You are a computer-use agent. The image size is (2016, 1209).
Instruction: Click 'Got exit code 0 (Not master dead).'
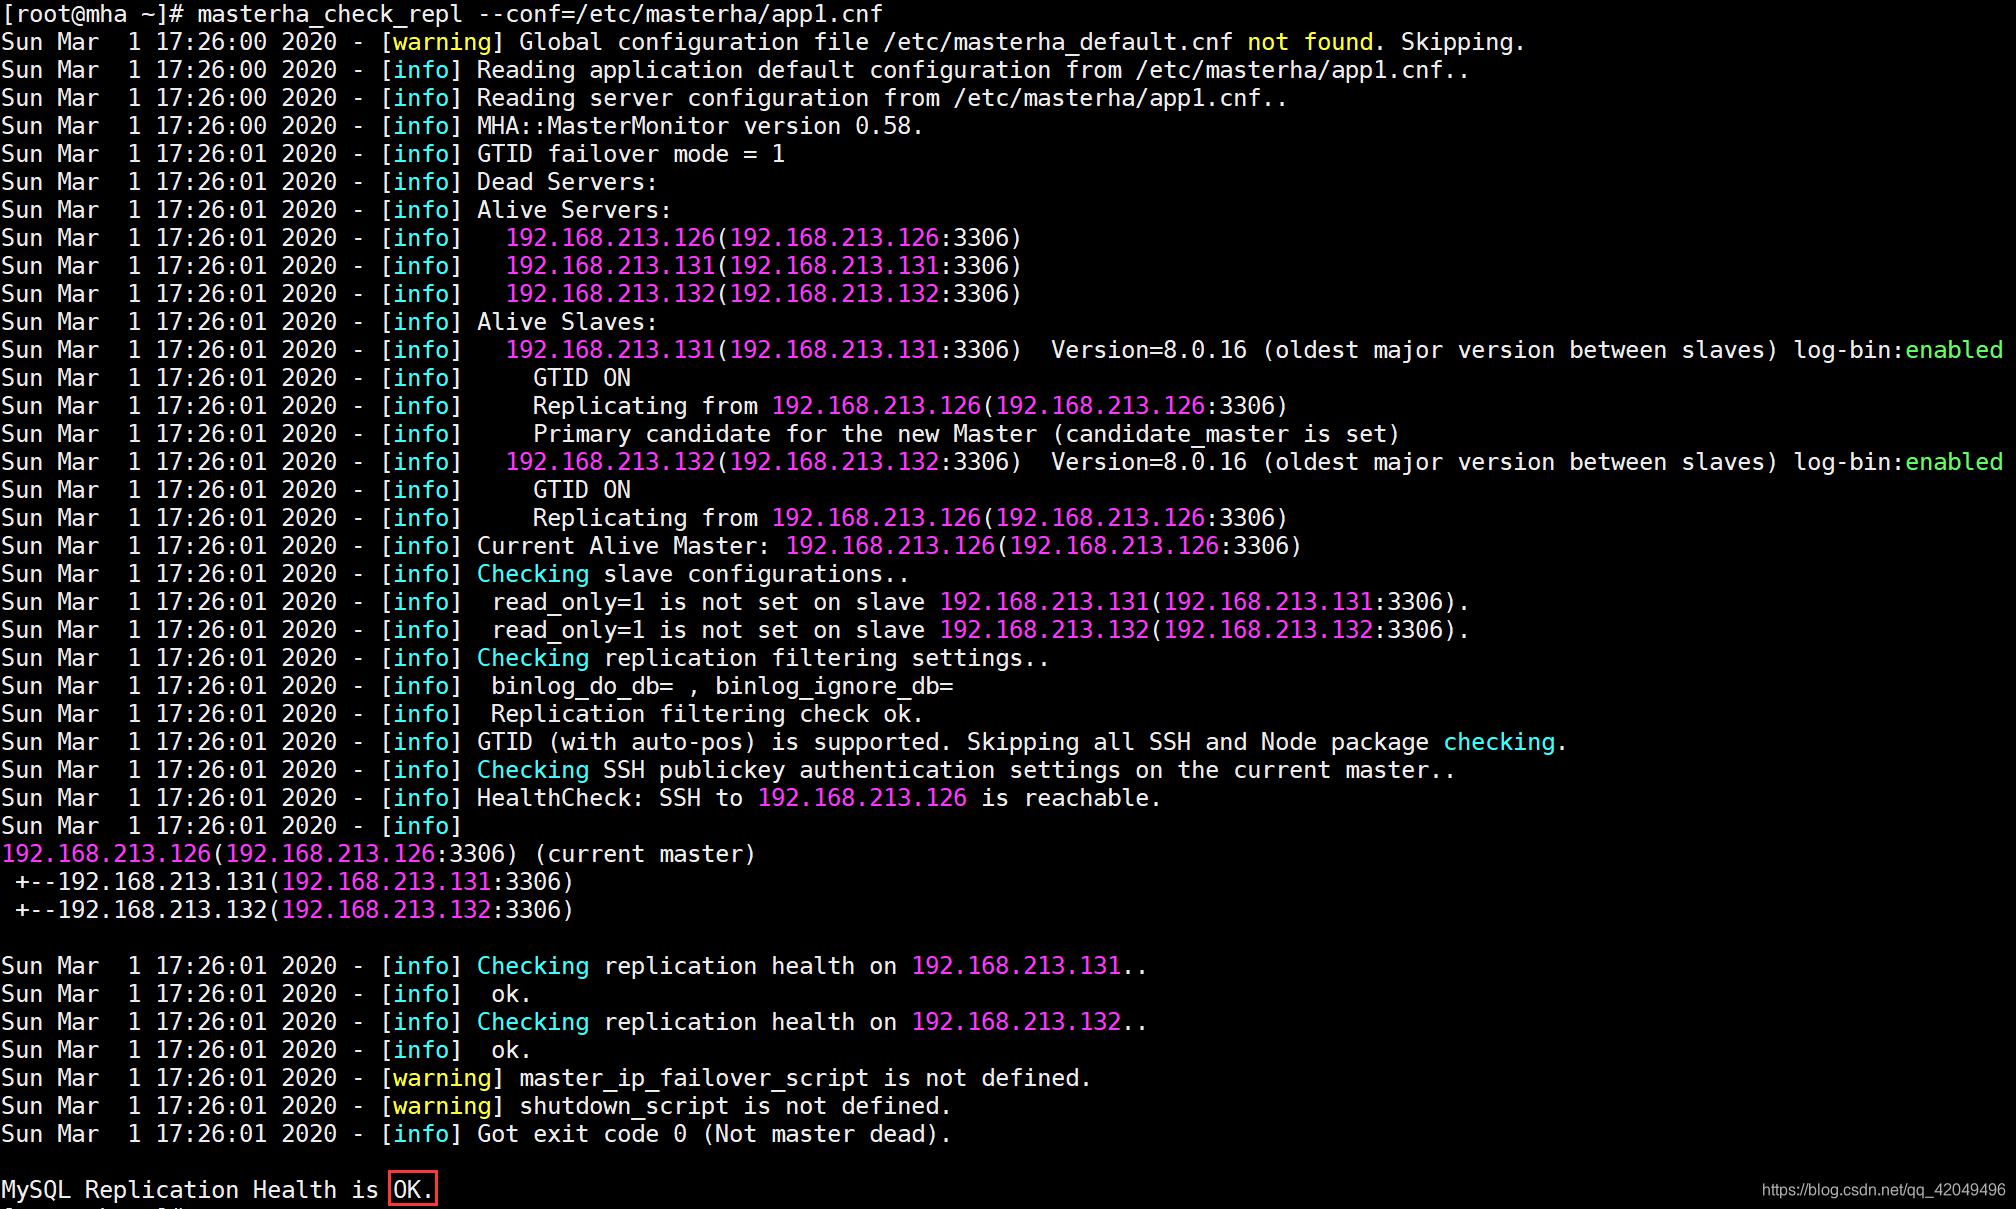tap(714, 1134)
